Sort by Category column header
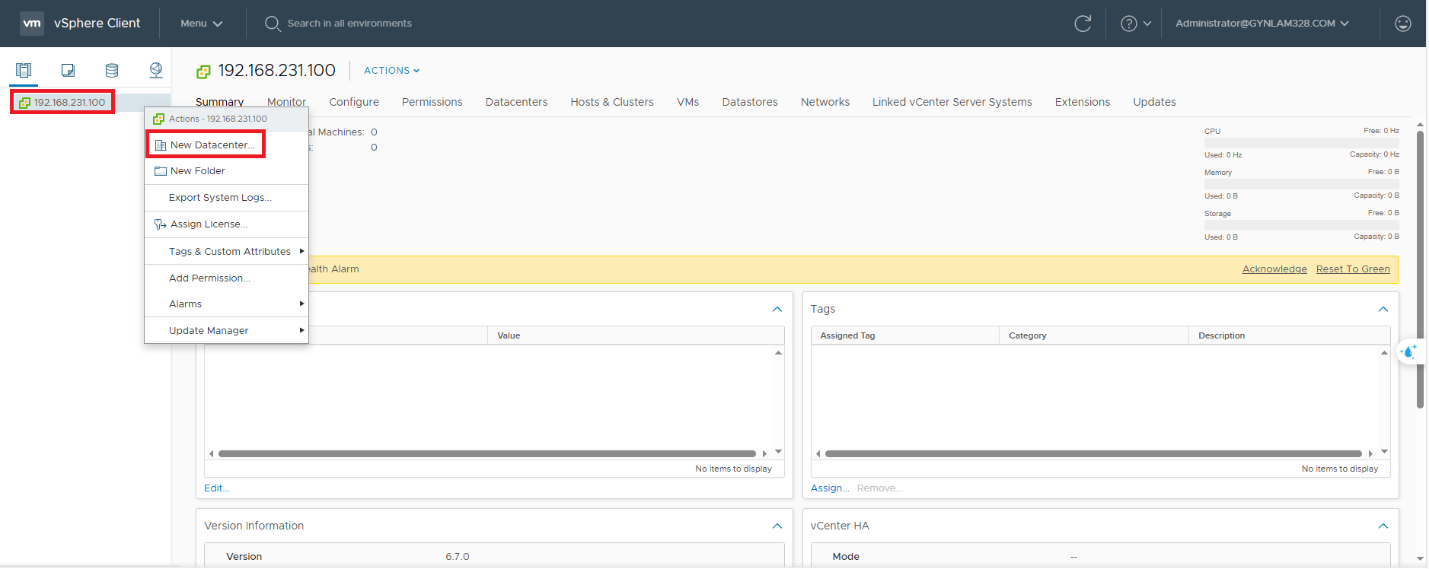The height and width of the screenshot is (569, 1429). pyautogui.click(x=1094, y=336)
